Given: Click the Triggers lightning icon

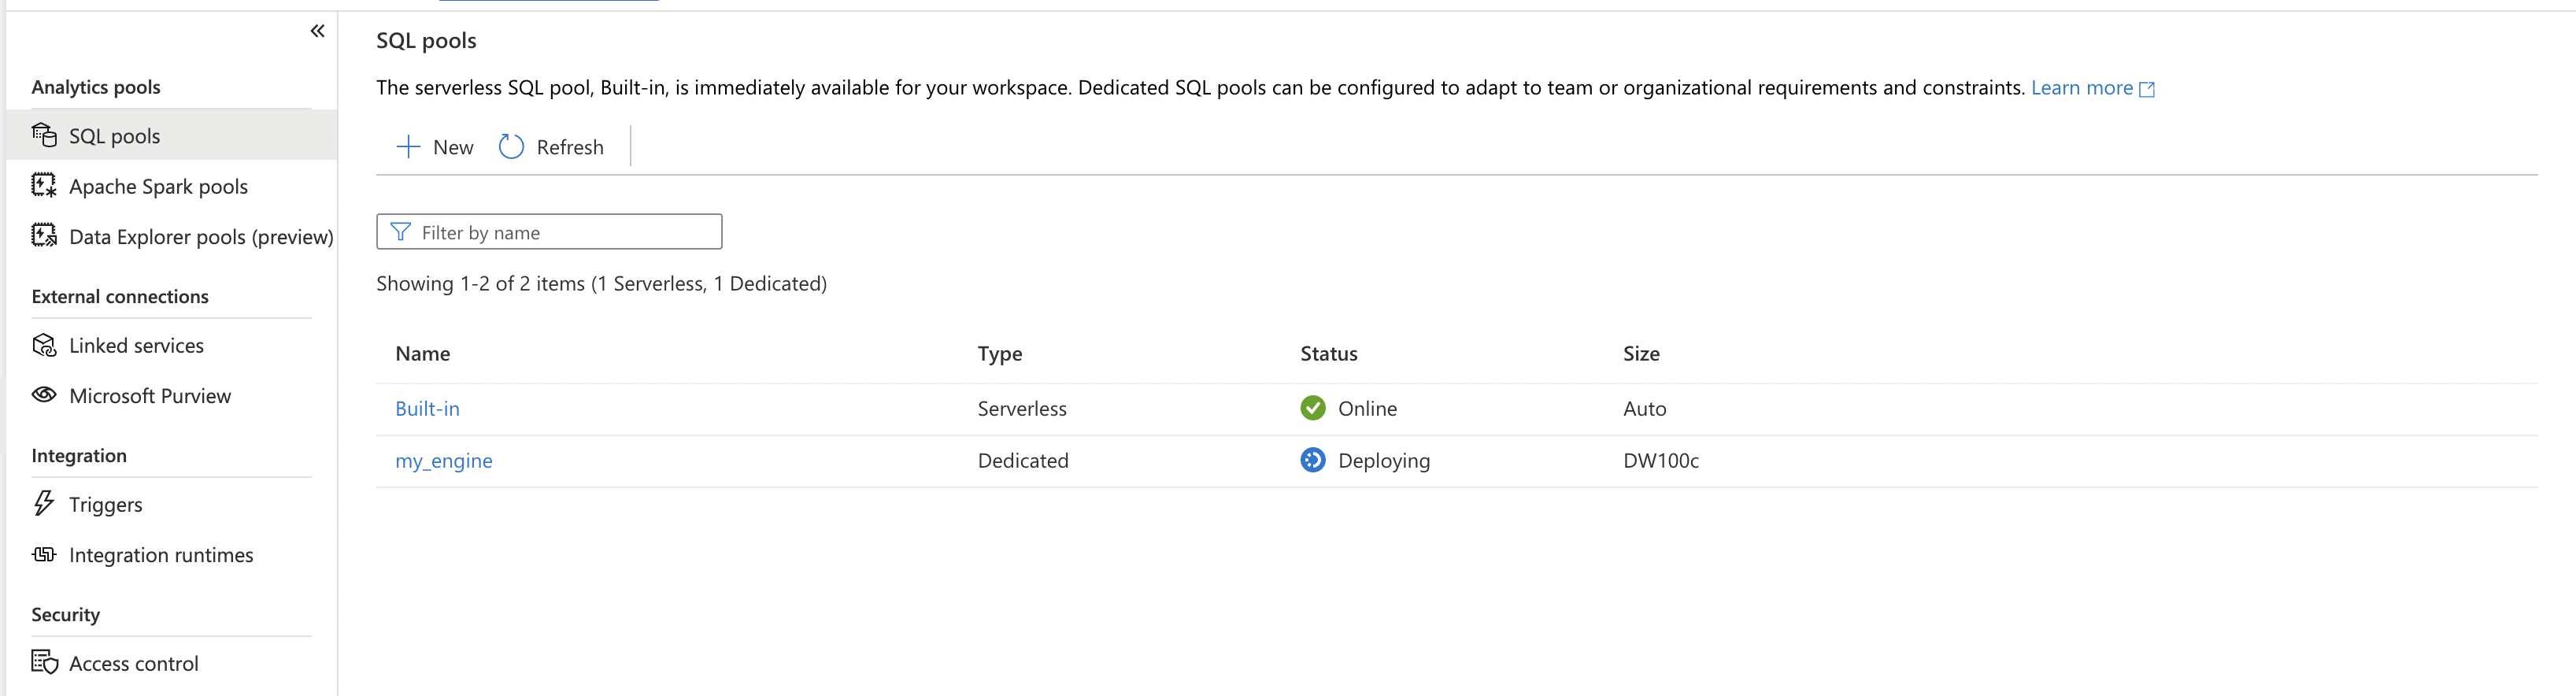Looking at the screenshot, I should point(43,503).
